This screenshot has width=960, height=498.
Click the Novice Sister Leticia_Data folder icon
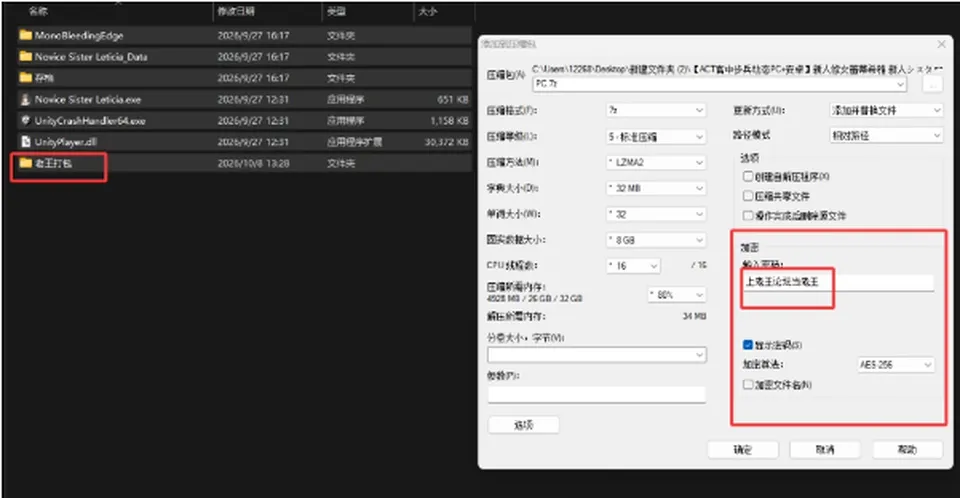point(25,56)
